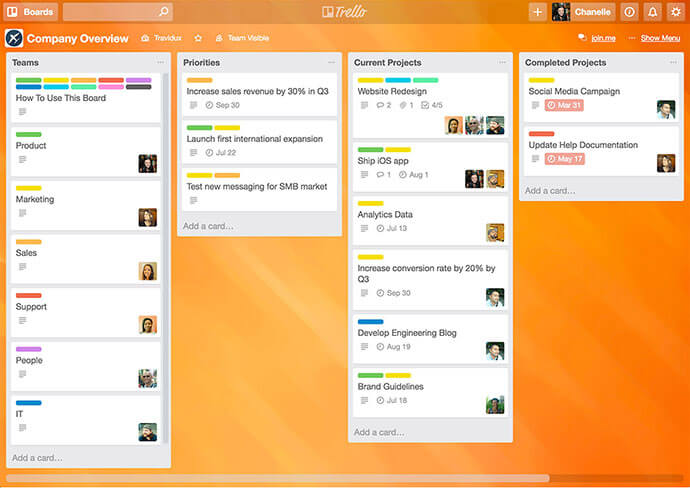Open the settings gear icon
Viewport: 690px width, 488px height.
pyautogui.click(x=675, y=12)
